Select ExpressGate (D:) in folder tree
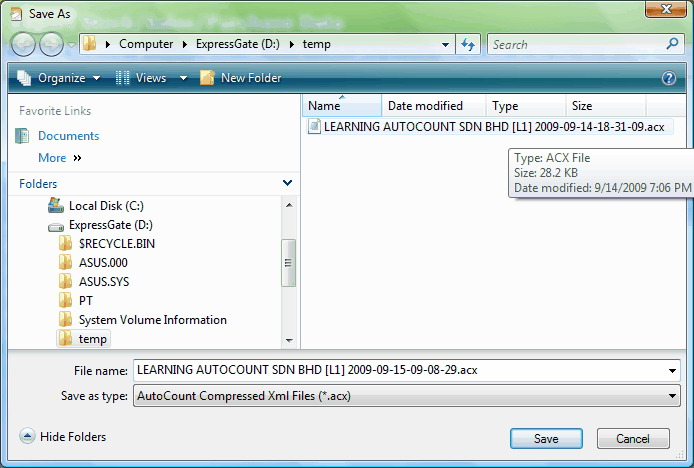The image size is (694, 468). click(111, 225)
